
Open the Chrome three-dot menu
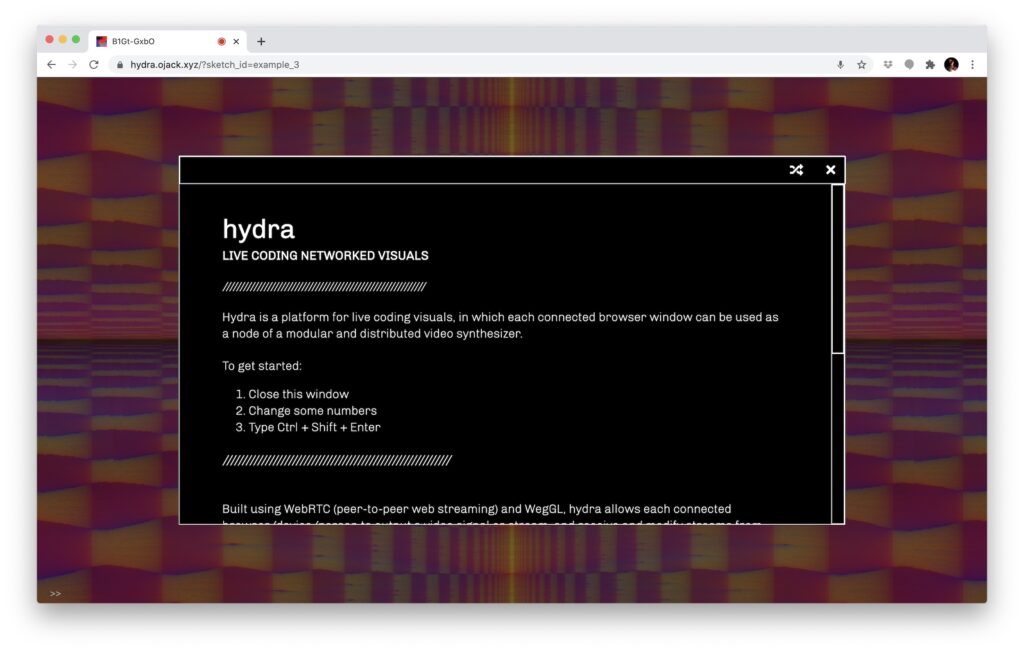click(x=973, y=63)
